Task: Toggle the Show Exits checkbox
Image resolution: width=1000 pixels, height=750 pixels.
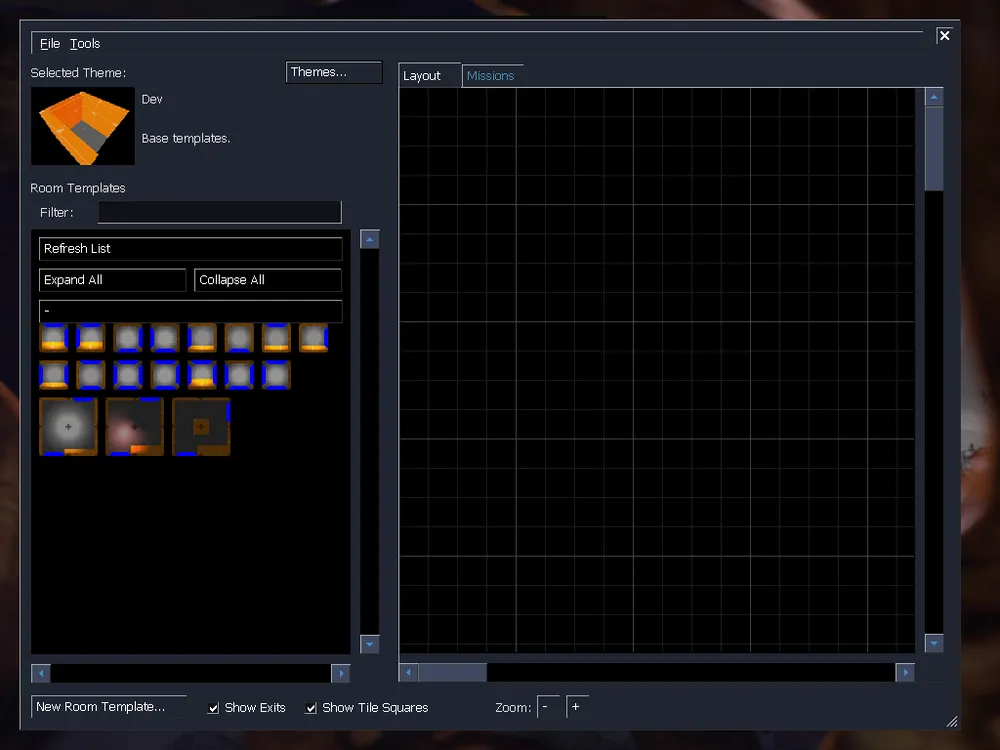Action: pyautogui.click(x=213, y=708)
